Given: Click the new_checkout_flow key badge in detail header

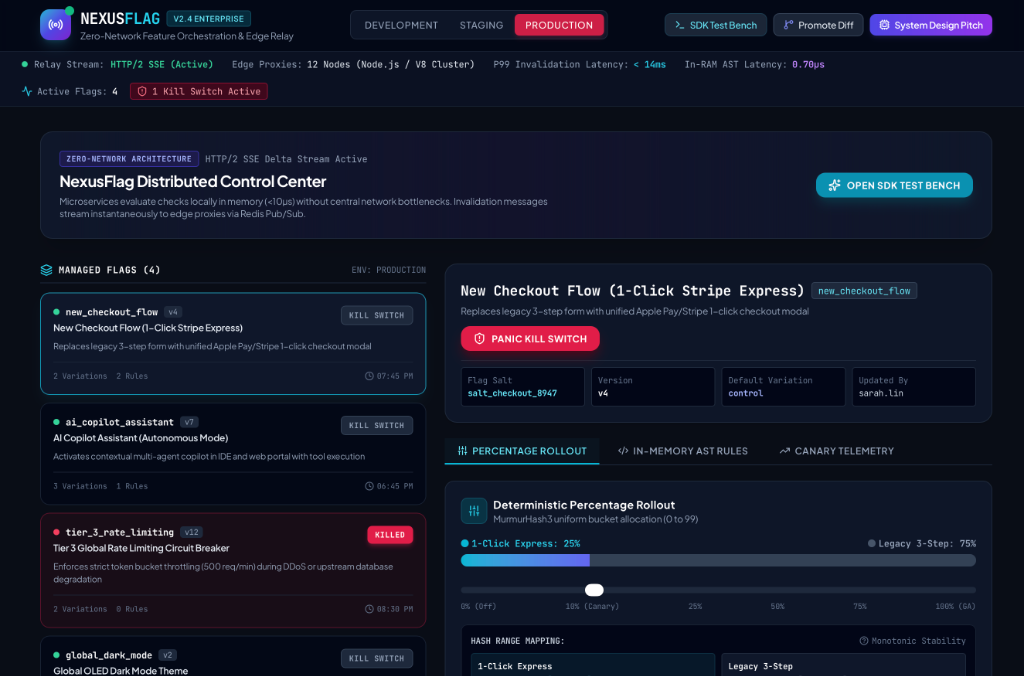Looking at the screenshot, I should 864,291.
